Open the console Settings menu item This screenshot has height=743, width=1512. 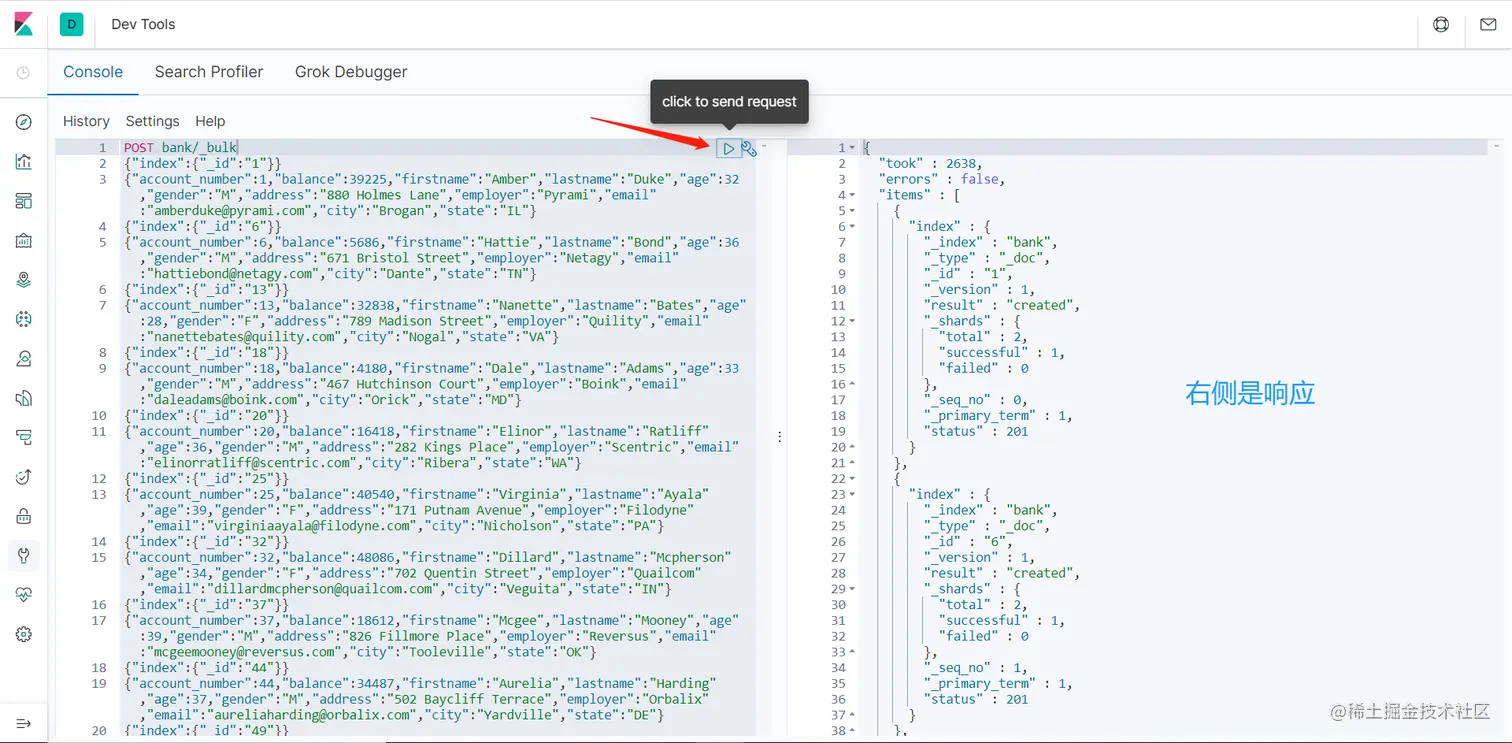pyautogui.click(x=152, y=121)
